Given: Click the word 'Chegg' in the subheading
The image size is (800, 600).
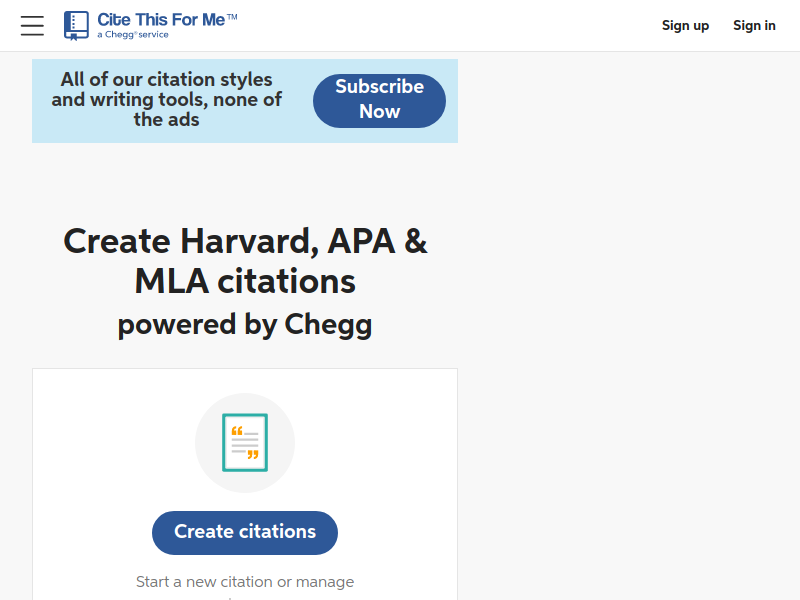Looking at the screenshot, I should (328, 325).
